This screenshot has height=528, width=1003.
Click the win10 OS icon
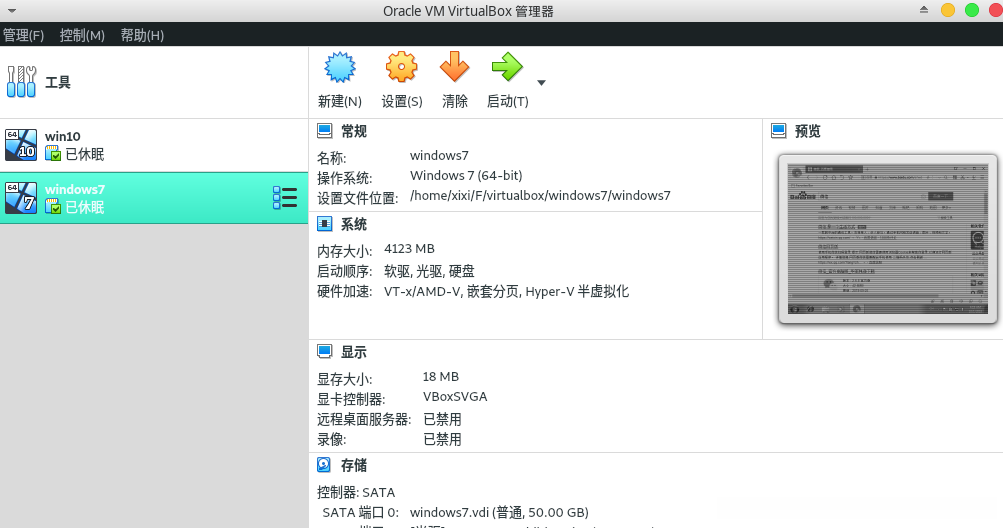point(21,145)
